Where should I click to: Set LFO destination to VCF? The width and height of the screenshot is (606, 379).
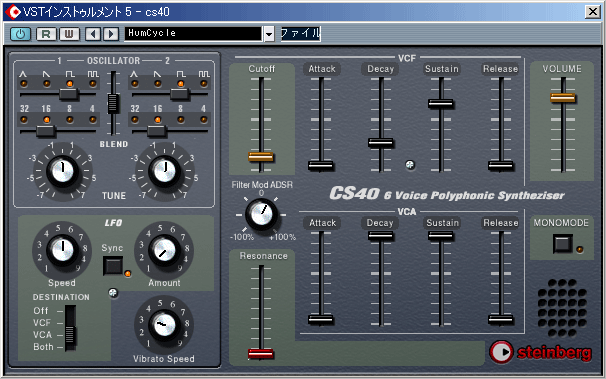(42, 323)
